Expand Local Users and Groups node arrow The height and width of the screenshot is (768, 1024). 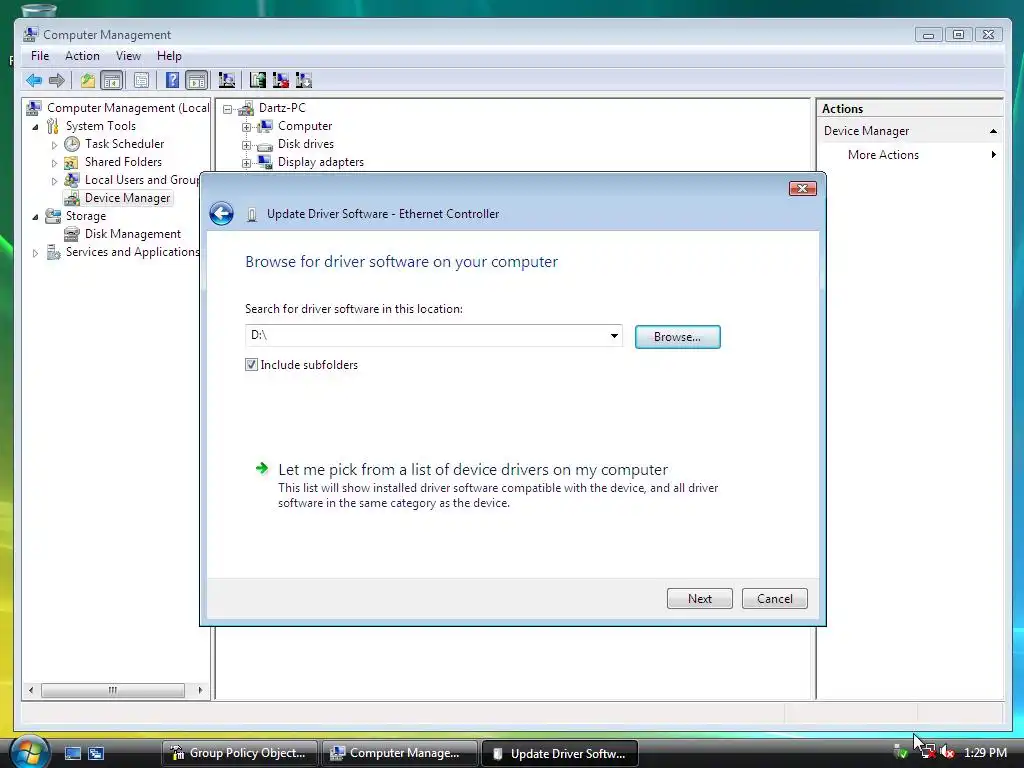point(54,181)
